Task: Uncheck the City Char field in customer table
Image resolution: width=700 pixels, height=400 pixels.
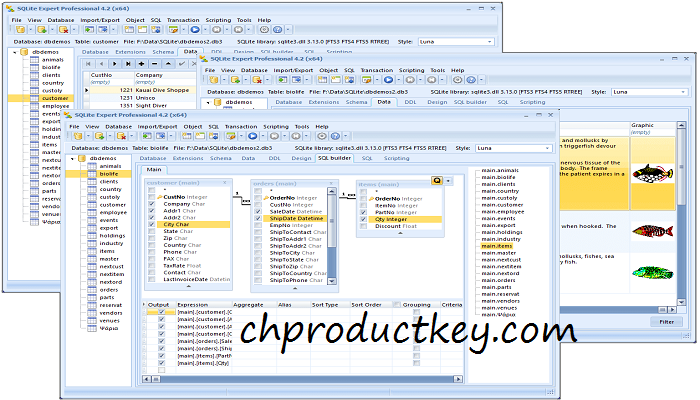Action: coord(152,225)
